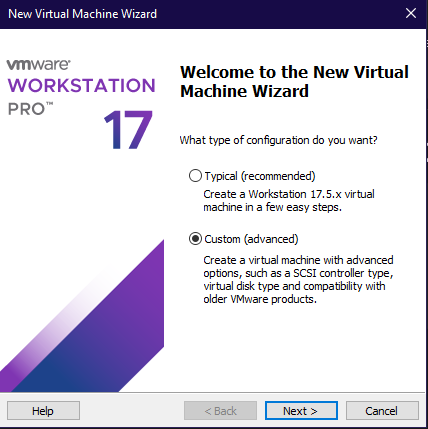Click the Typical (recommended) label text
Image resolution: width=428 pixels, height=429 pixels.
[260, 176]
